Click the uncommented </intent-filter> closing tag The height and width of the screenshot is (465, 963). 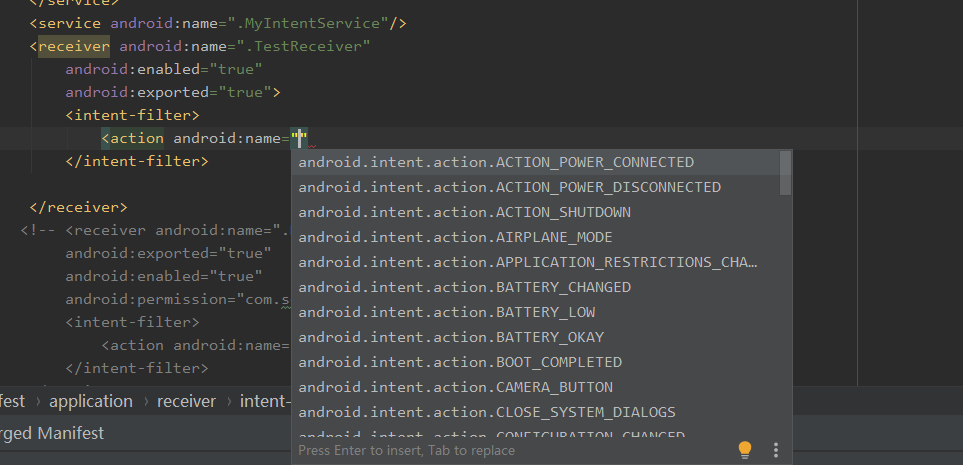click(137, 162)
